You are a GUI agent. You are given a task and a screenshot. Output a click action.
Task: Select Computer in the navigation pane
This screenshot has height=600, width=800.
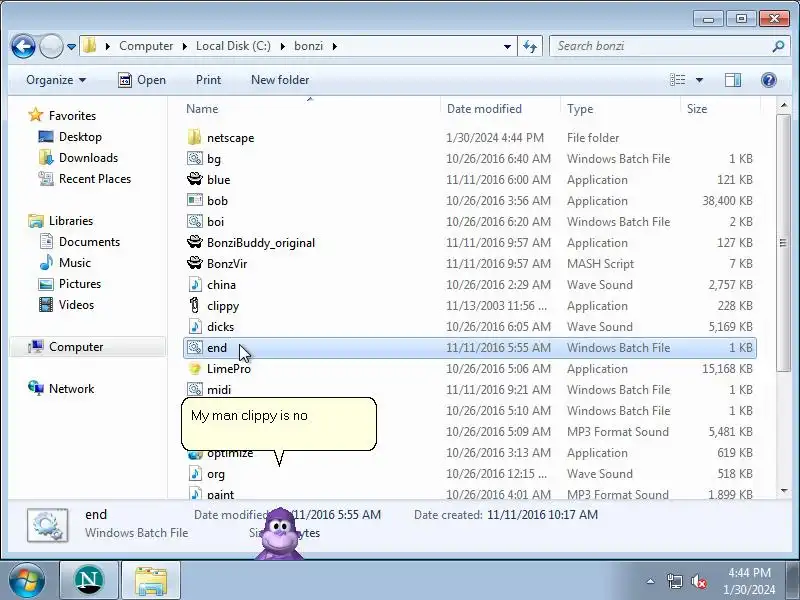tap(87, 347)
